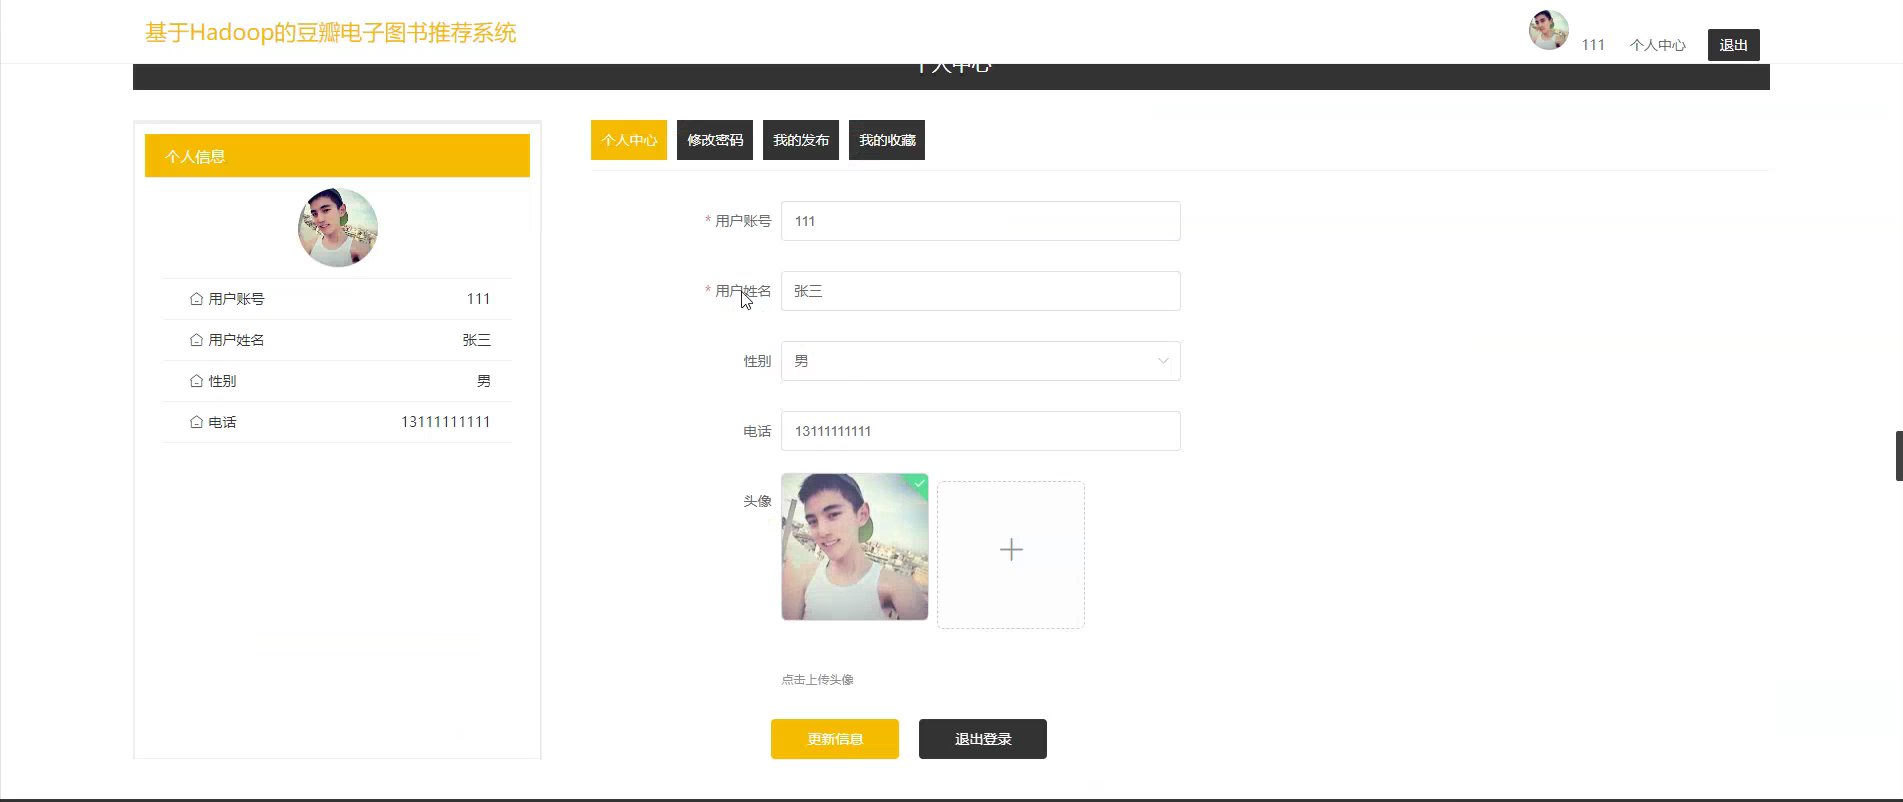Click sidebar name value 张三
This screenshot has height=802, width=1903.
(477, 340)
